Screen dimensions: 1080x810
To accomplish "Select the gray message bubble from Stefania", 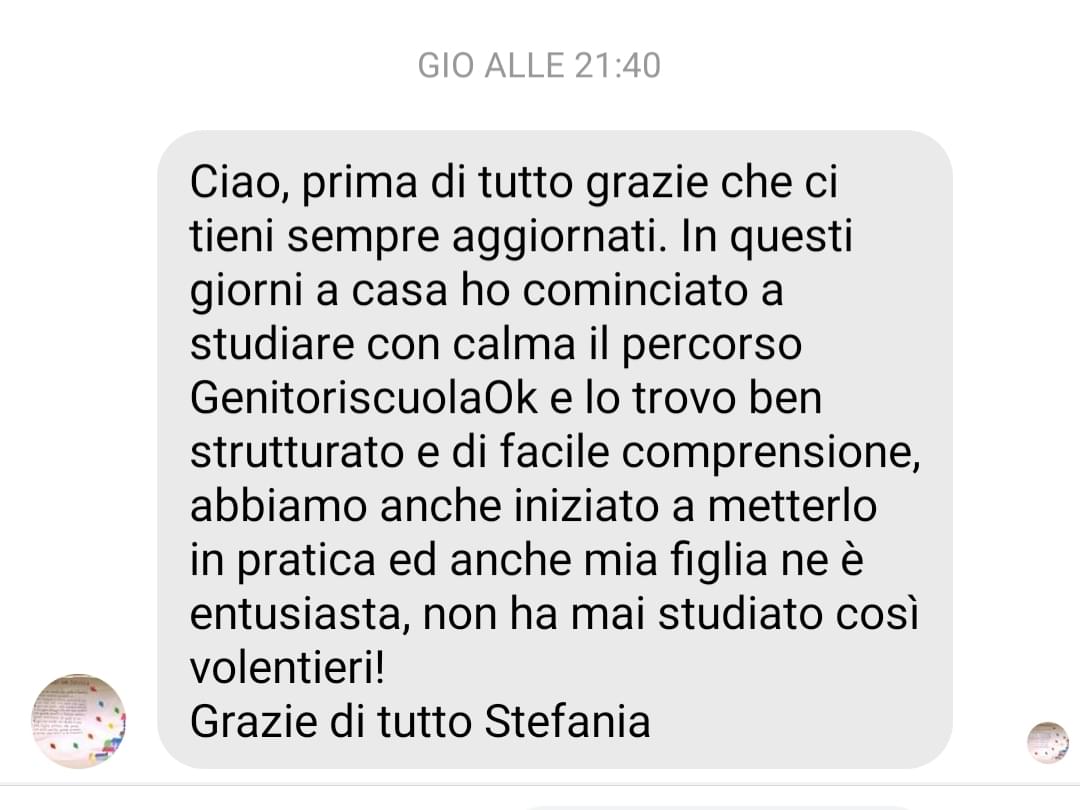I will pyautogui.click(x=554, y=449).
